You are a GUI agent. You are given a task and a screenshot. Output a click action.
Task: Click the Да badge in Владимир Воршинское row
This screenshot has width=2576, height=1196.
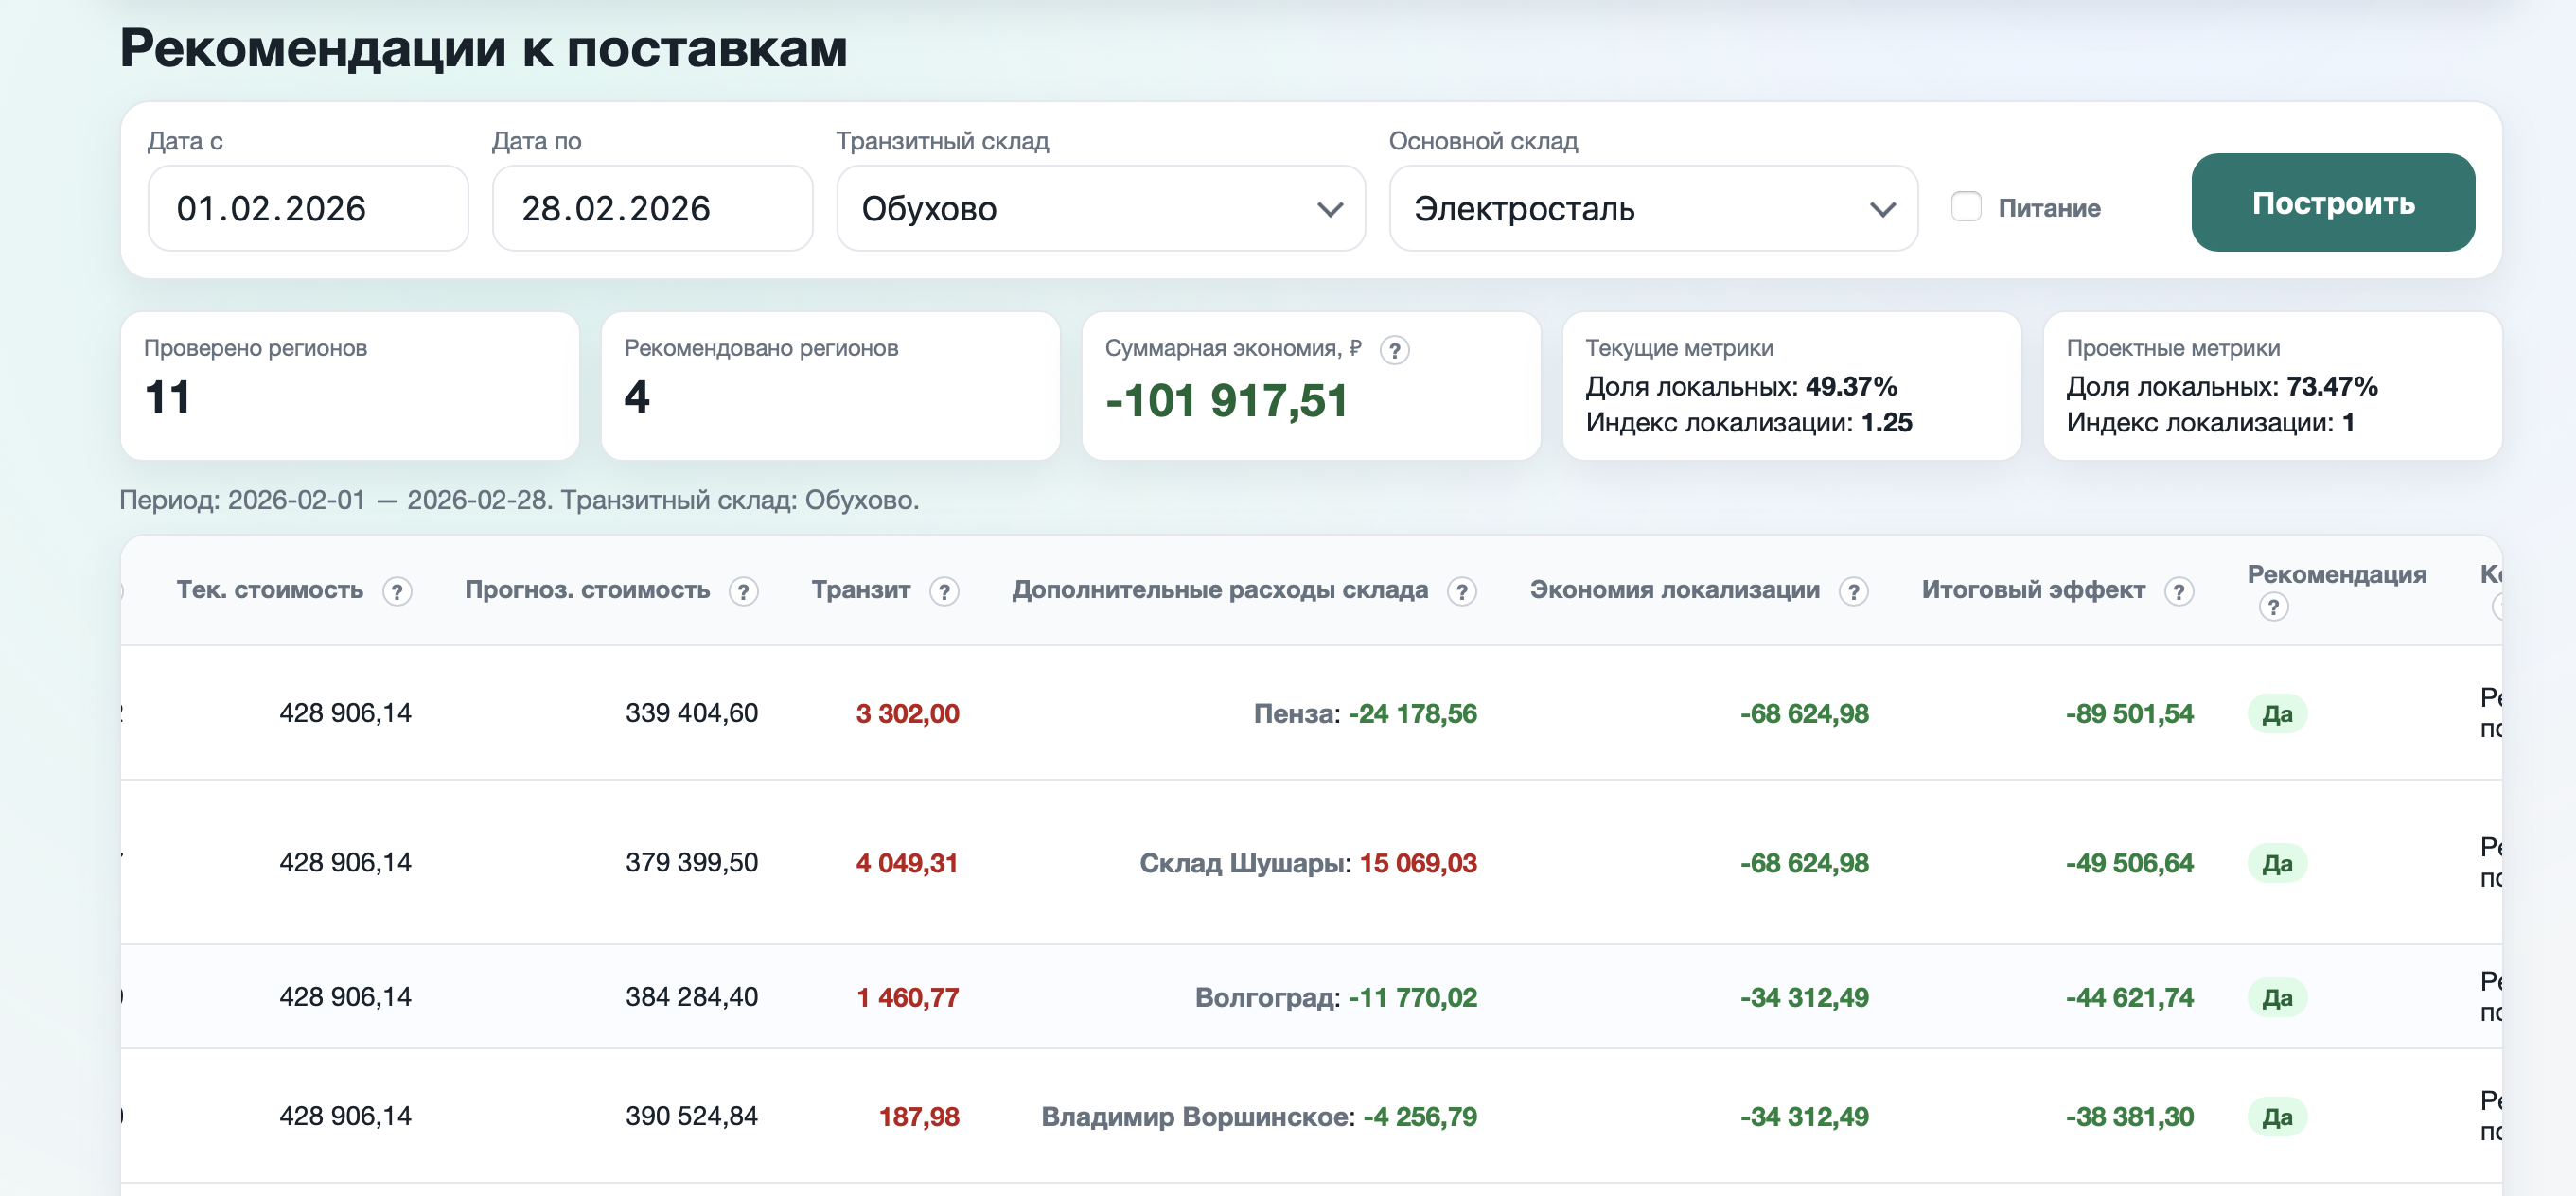[2277, 1117]
